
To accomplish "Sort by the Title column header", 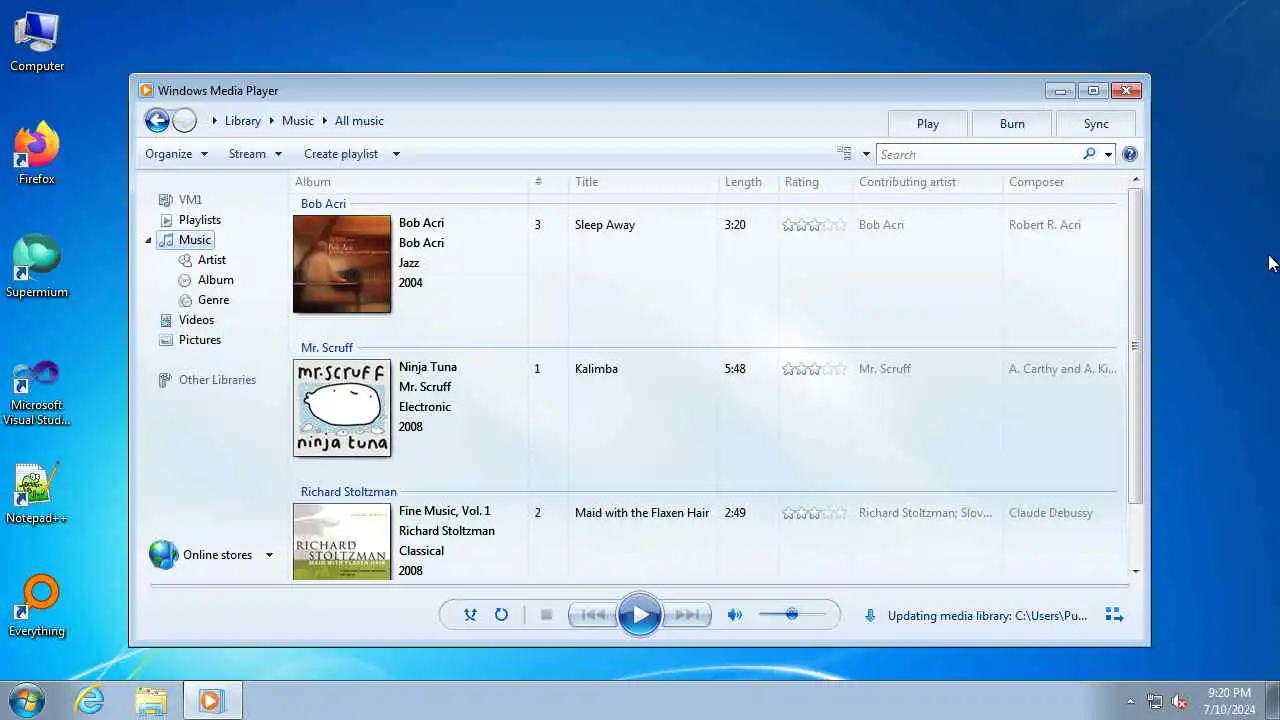I will click(644, 182).
